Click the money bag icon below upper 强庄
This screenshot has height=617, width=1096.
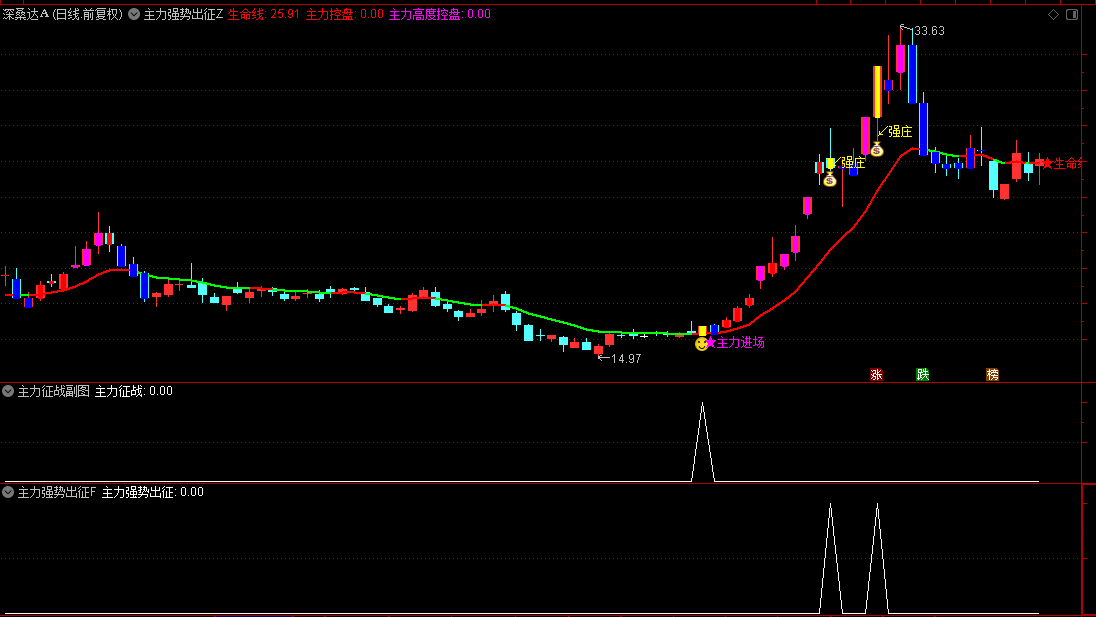877,149
